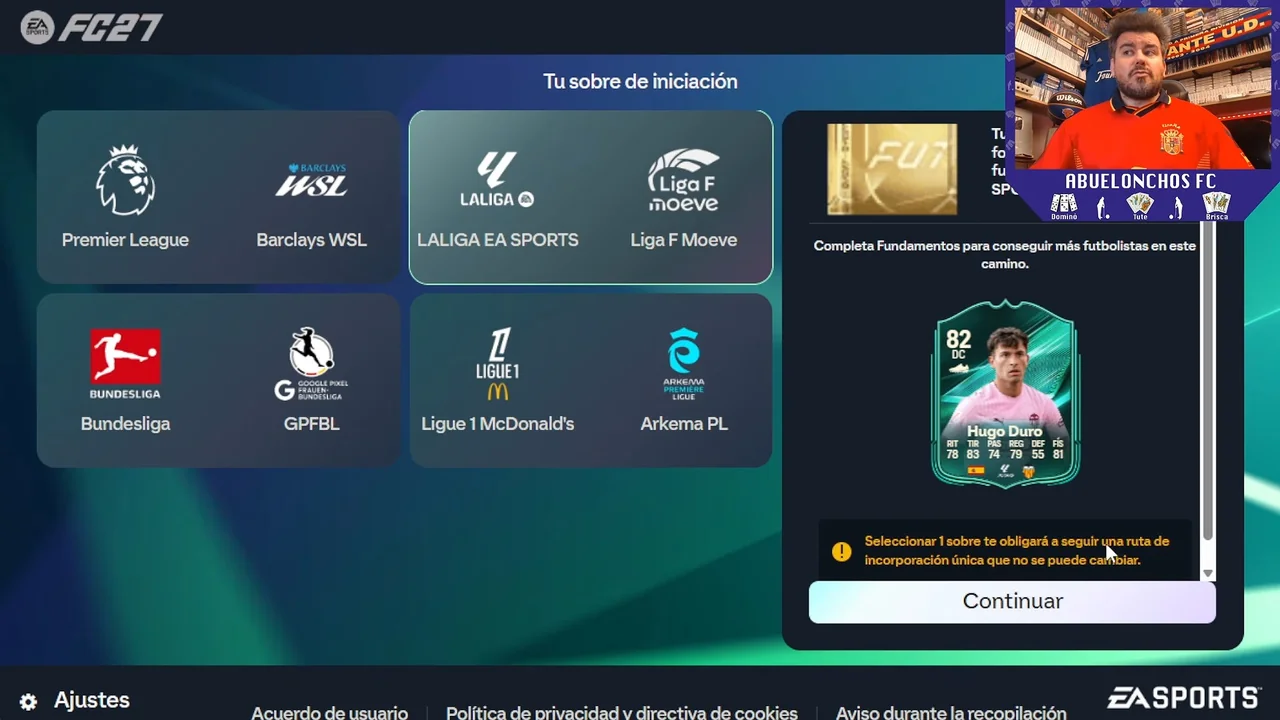1280x720 pixels.
Task: Open Política de privacidad y cookies link
Action: coord(622,713)
